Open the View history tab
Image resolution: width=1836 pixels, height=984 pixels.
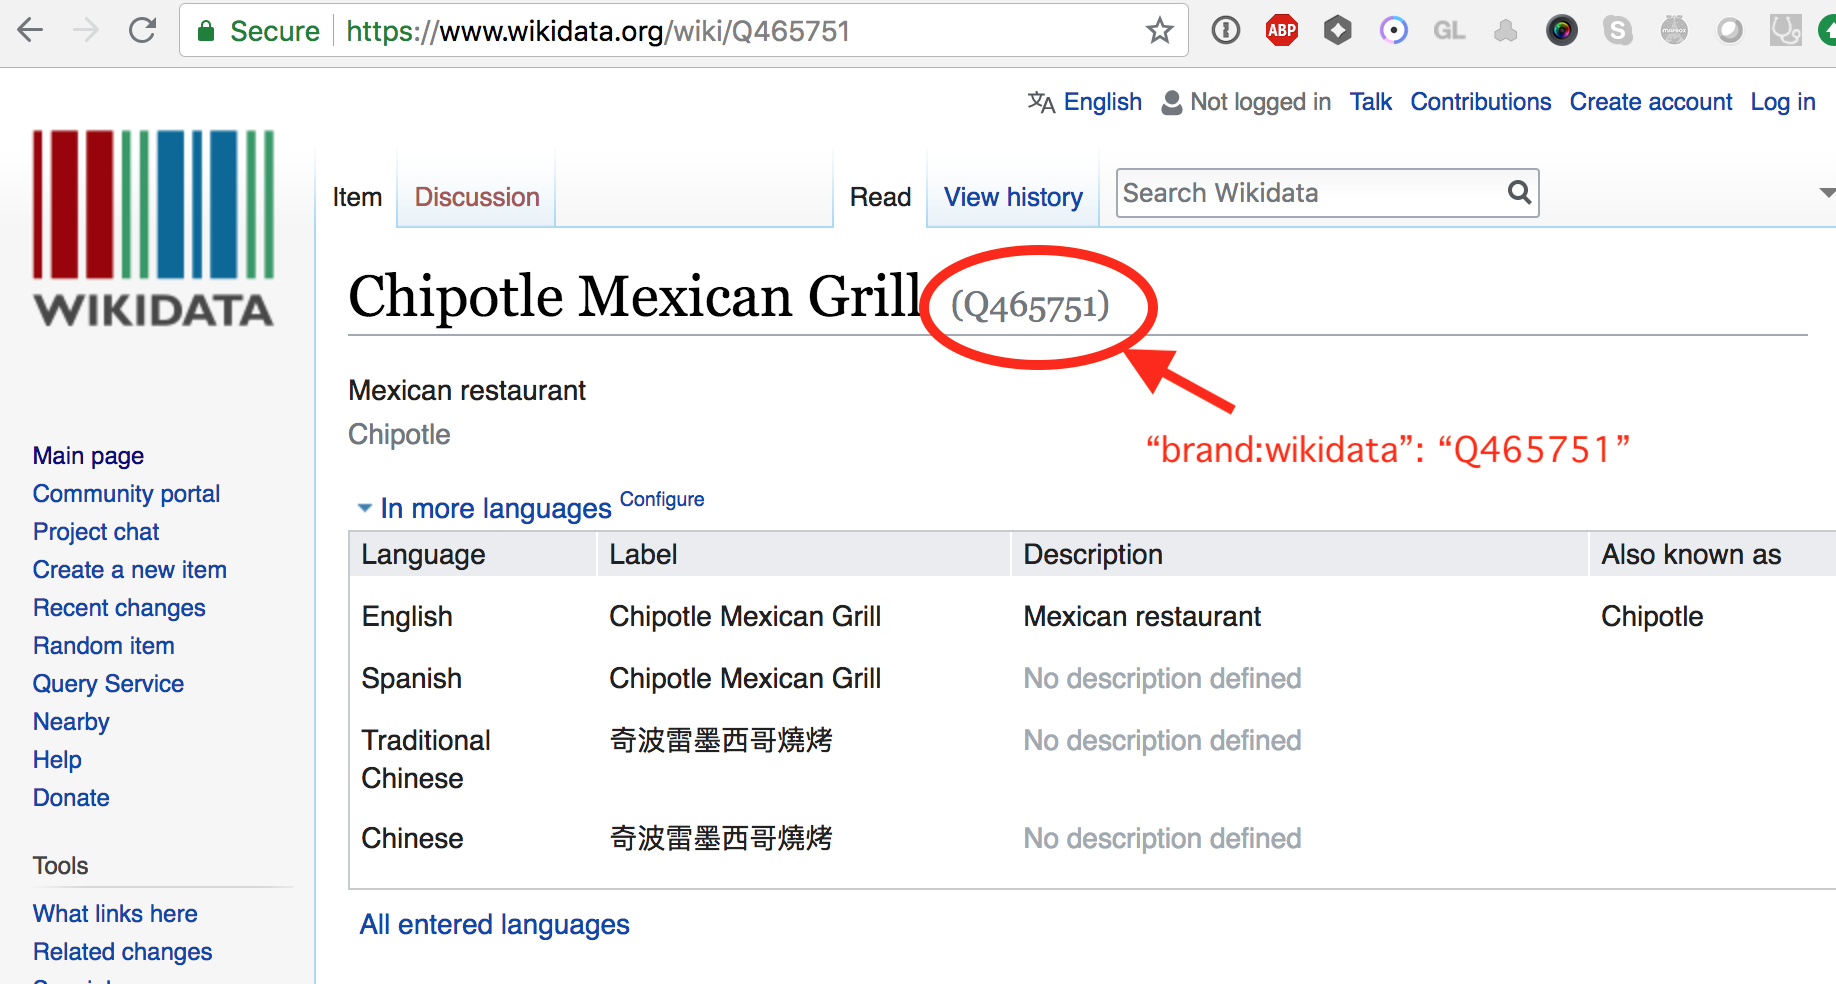[1013, 197]
